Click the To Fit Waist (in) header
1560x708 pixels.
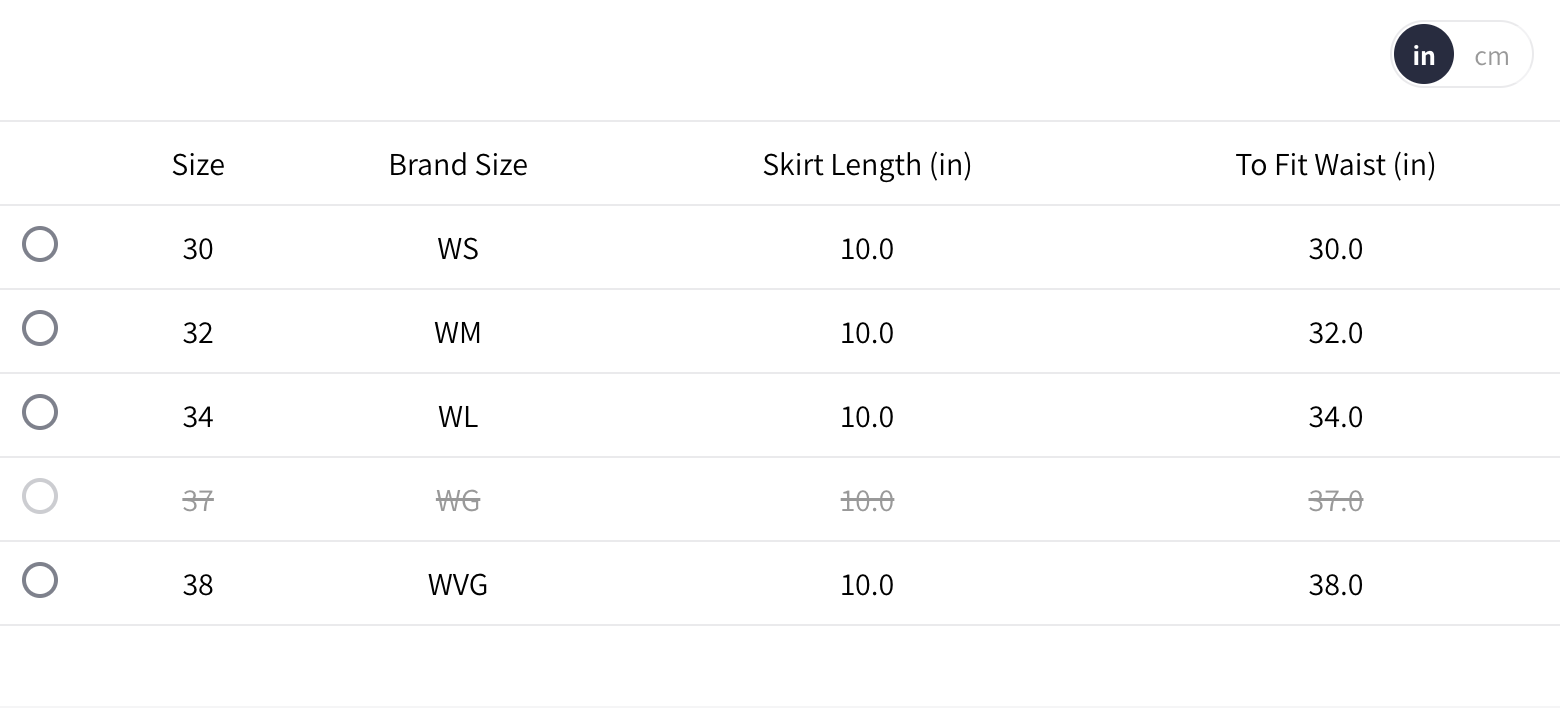pos(1335,164)
